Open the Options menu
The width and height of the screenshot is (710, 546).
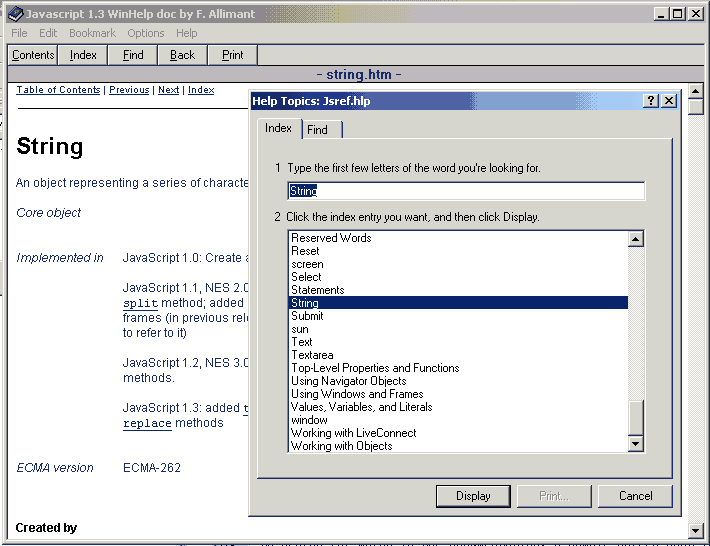tap(145, 33)
